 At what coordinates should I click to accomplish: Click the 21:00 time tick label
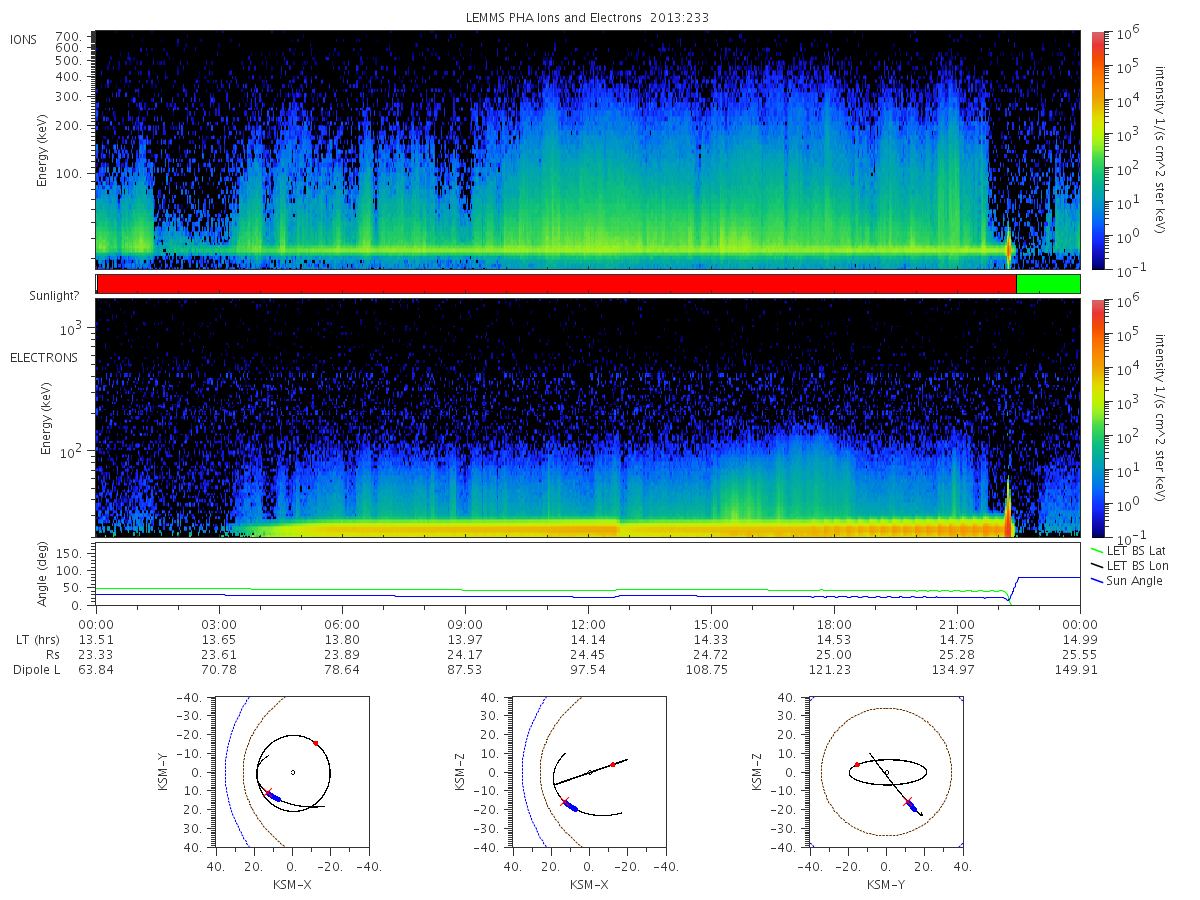click(x=957, y=623)
